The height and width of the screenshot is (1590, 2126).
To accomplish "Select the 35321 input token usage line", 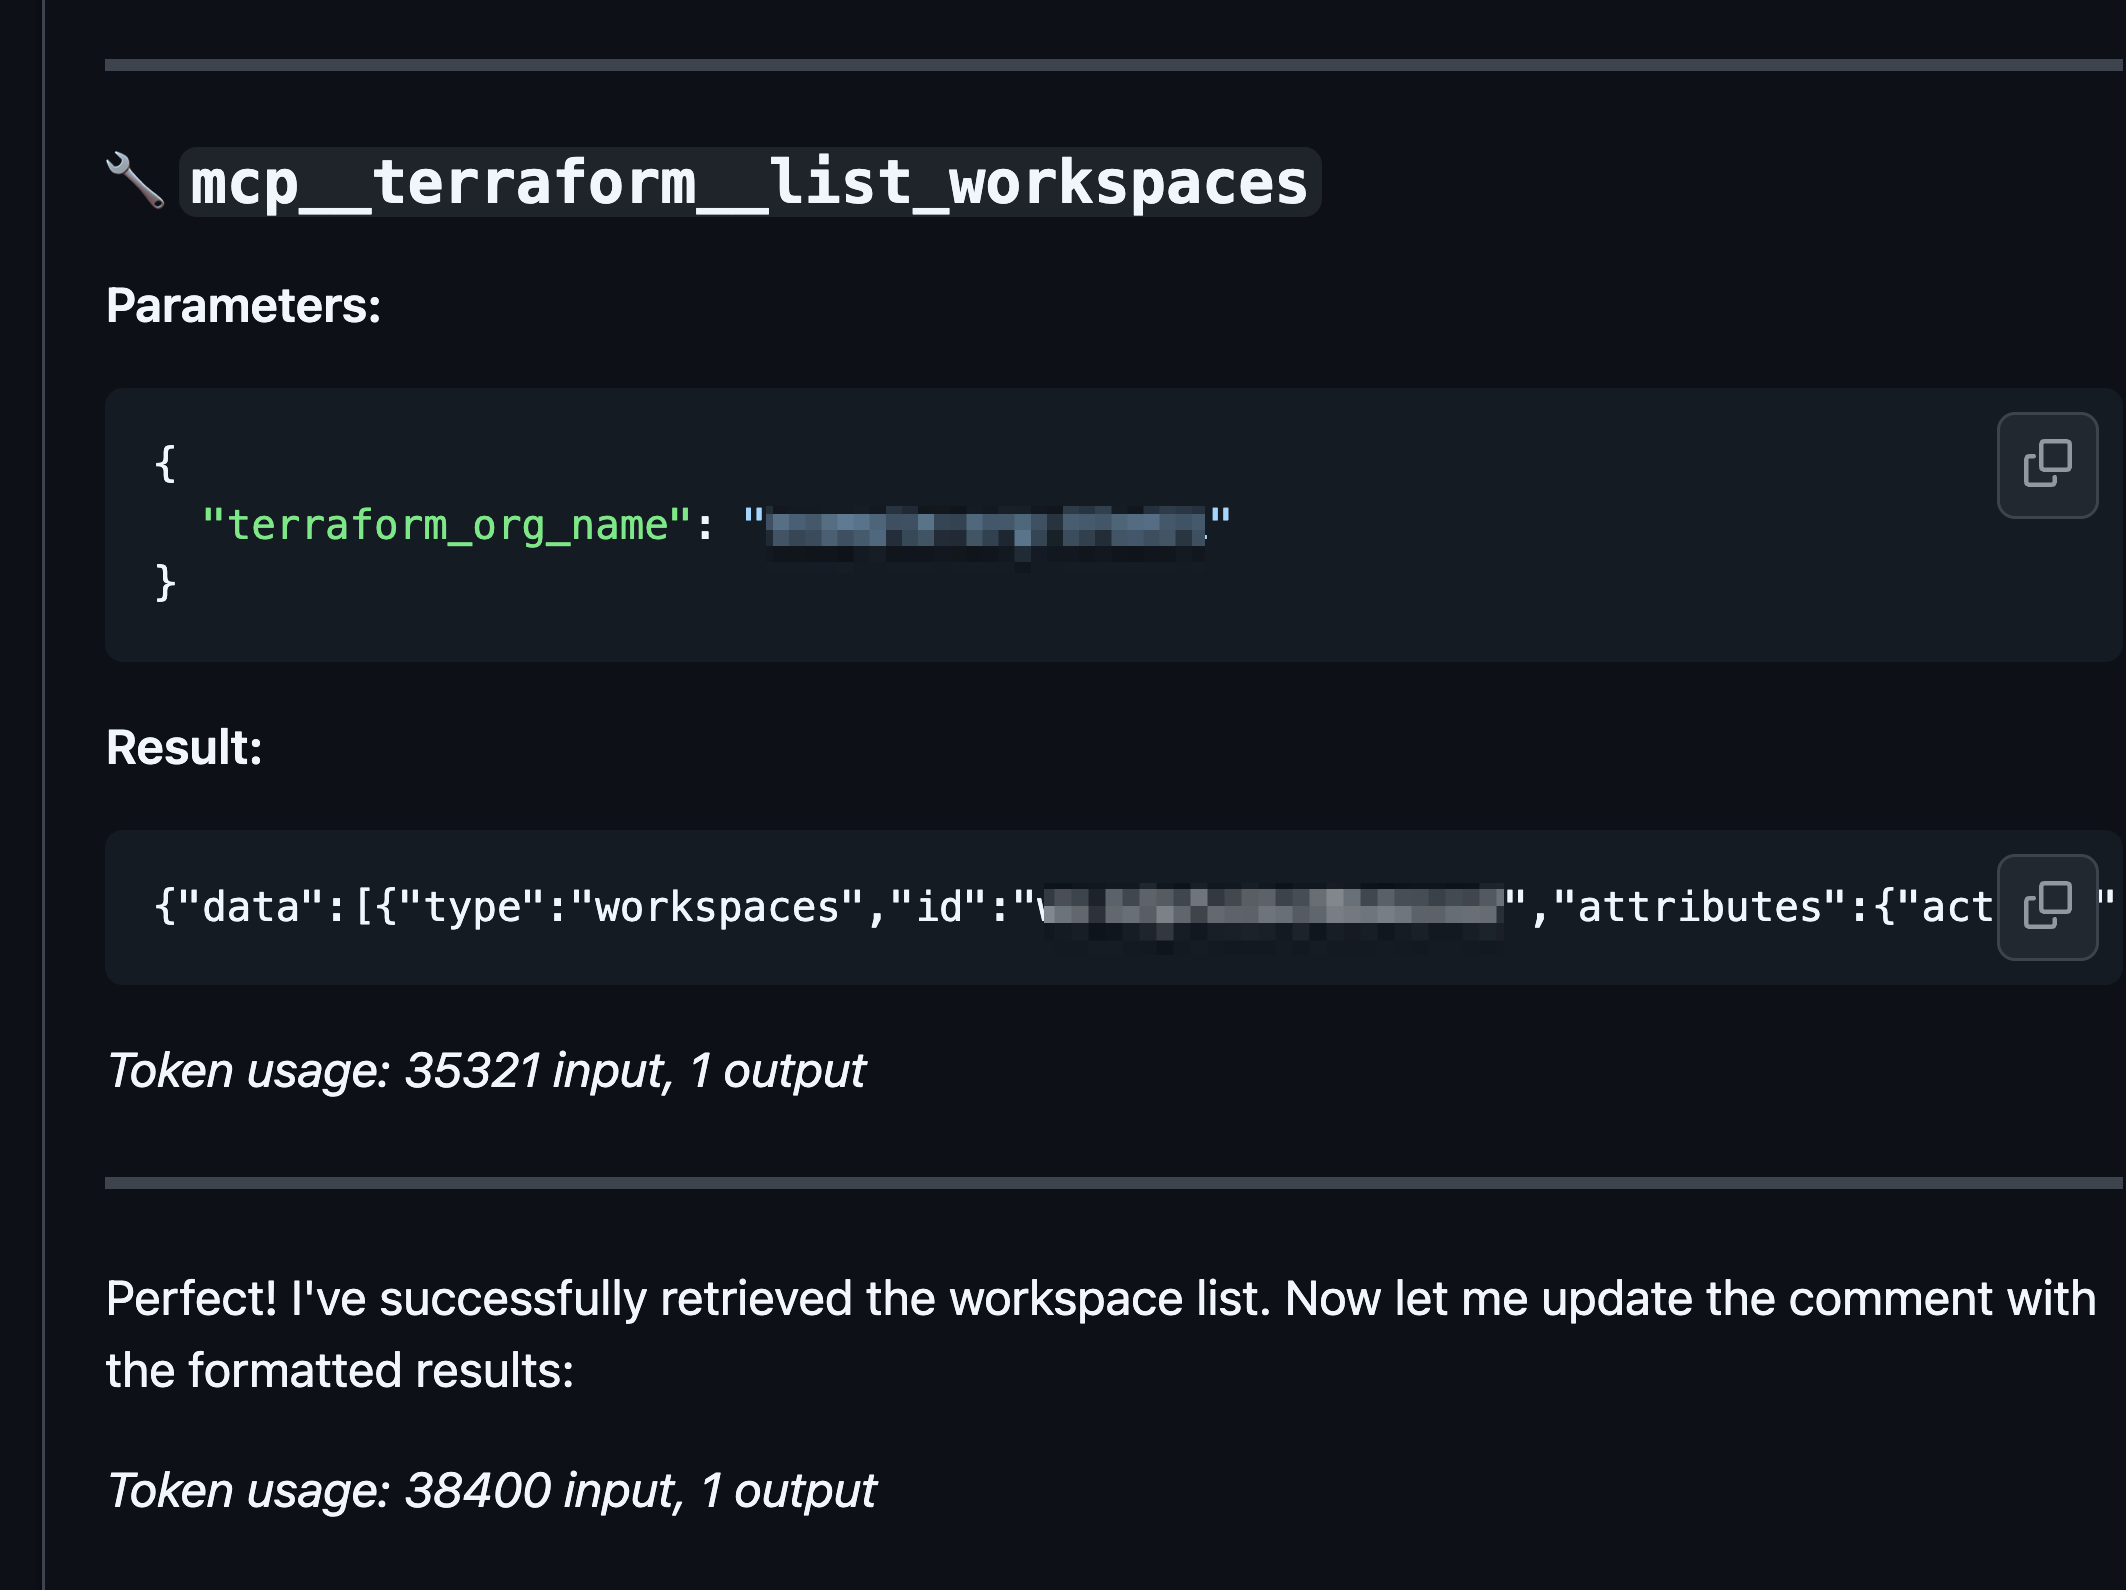I will 485,1070.
